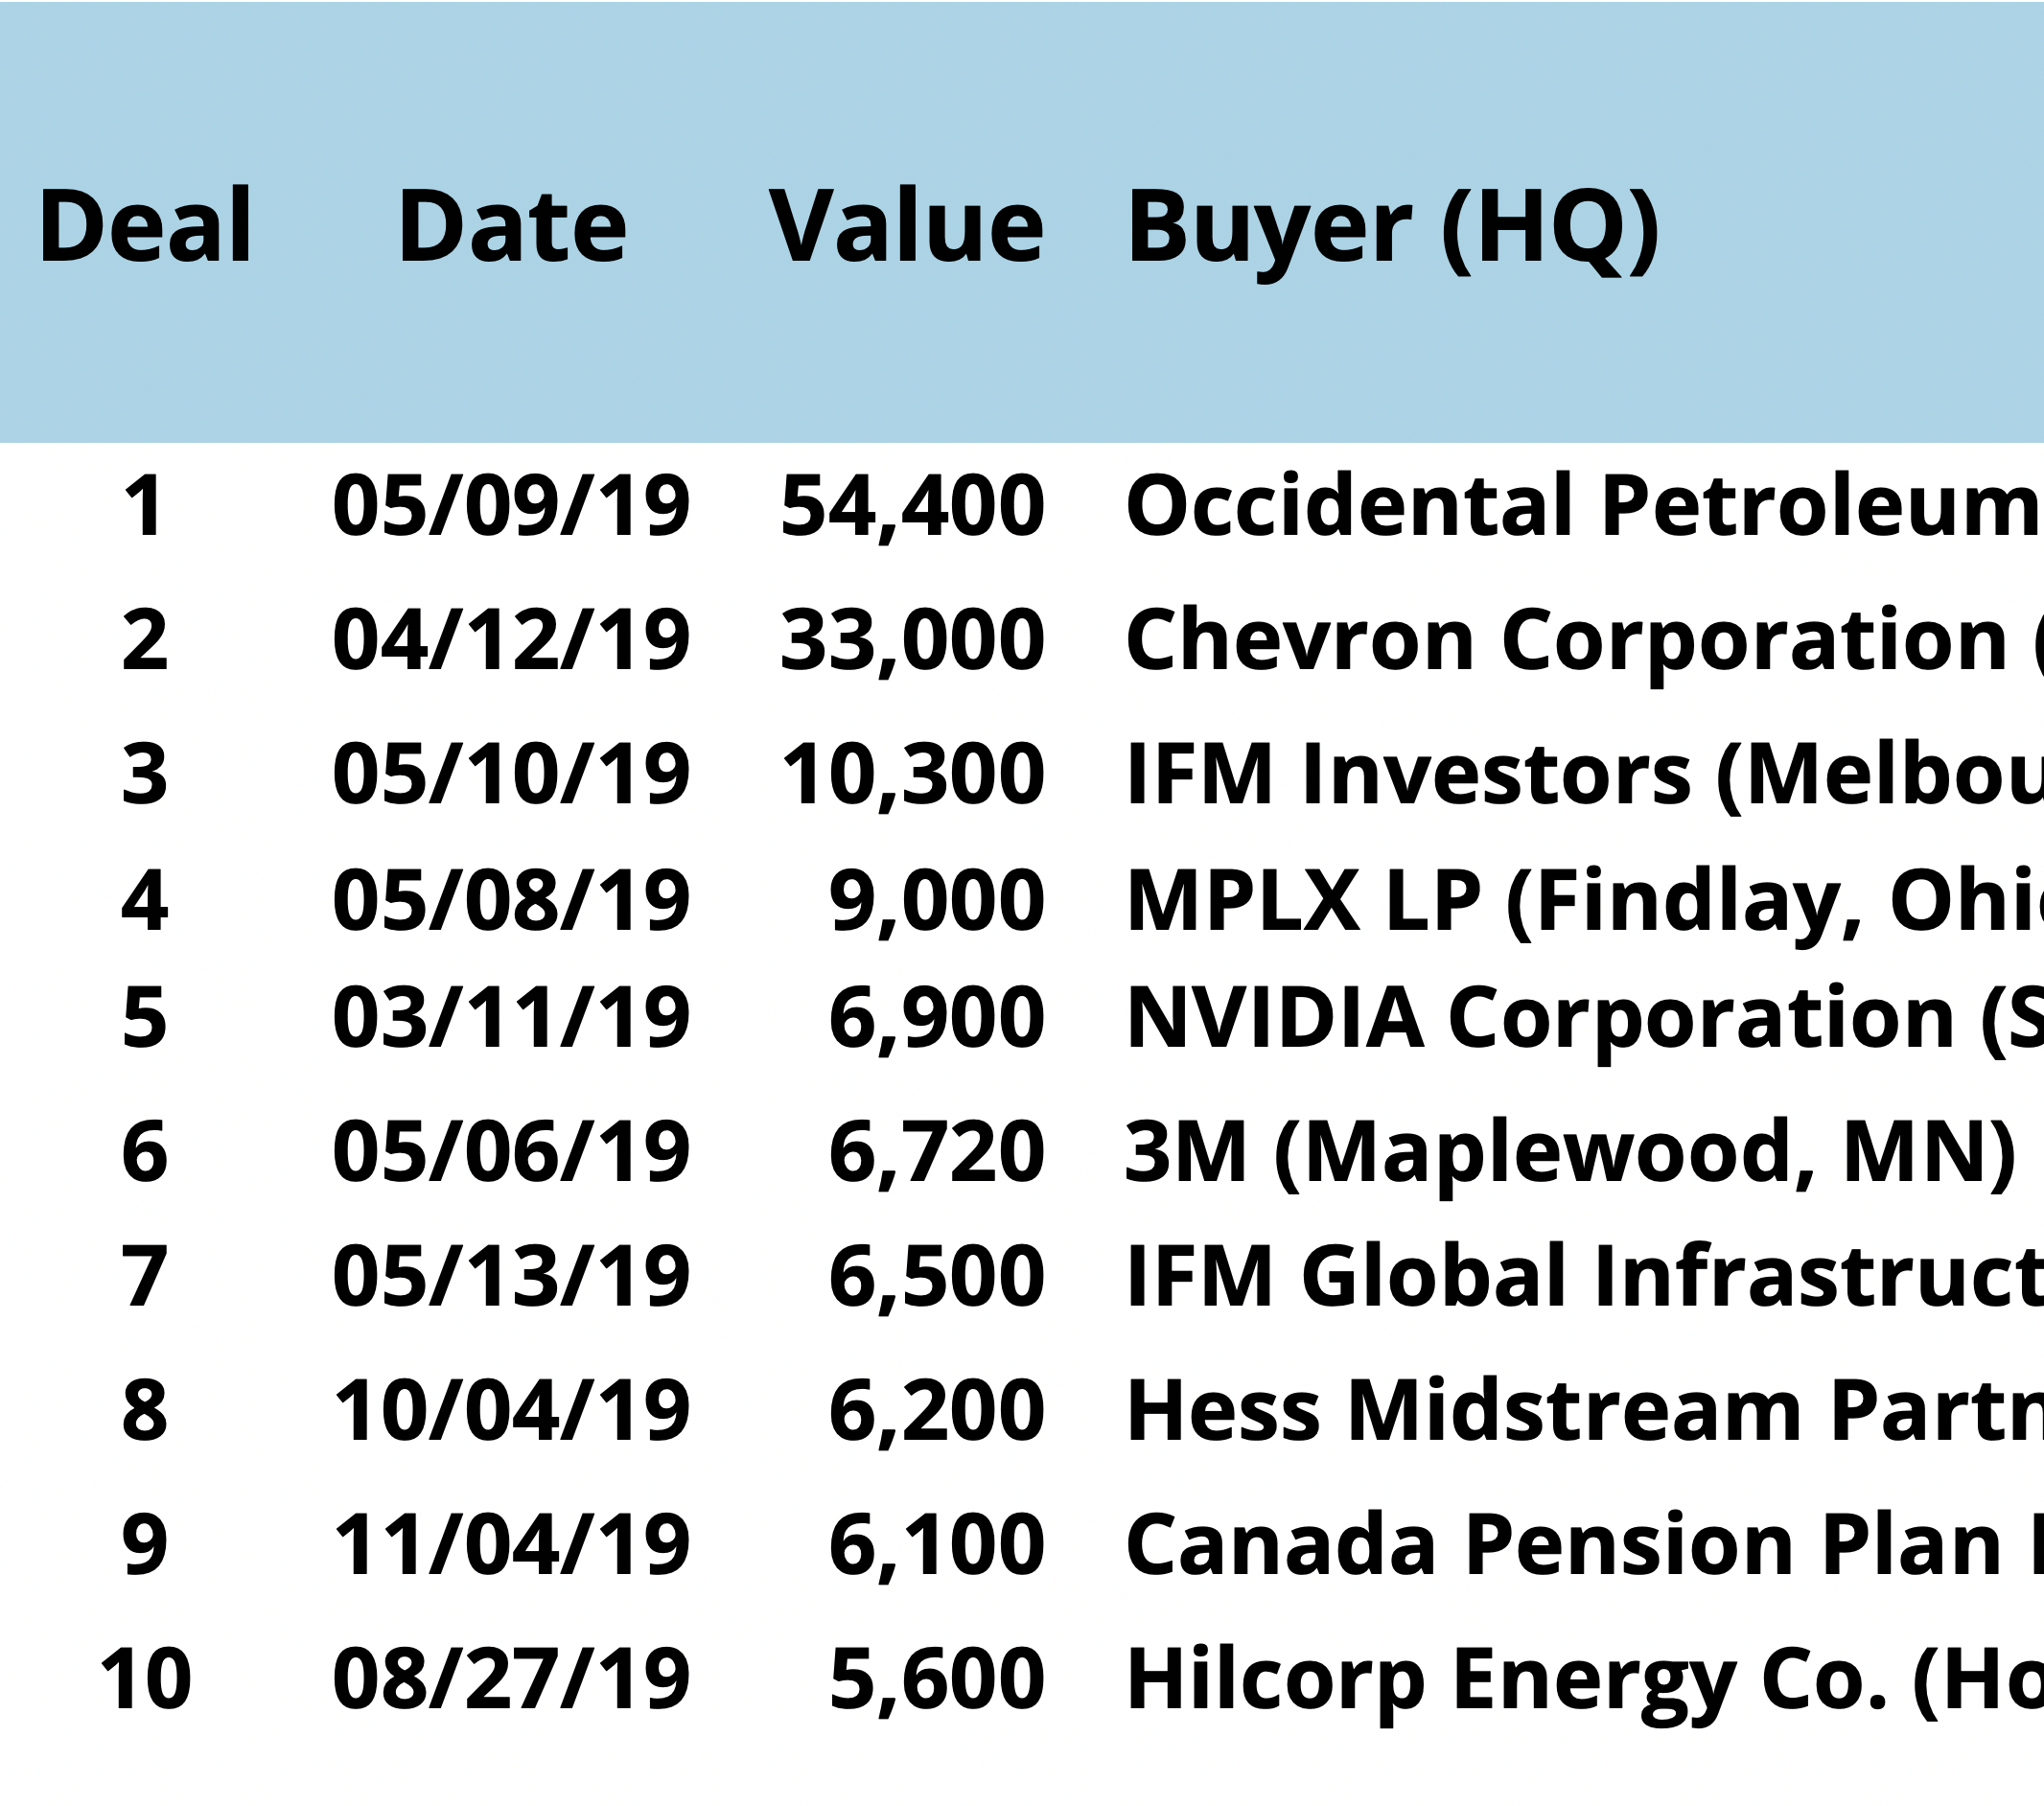Click the Deal column header
The height and width of the screenshot is (1806, 2044).
(x=145, y=226)
